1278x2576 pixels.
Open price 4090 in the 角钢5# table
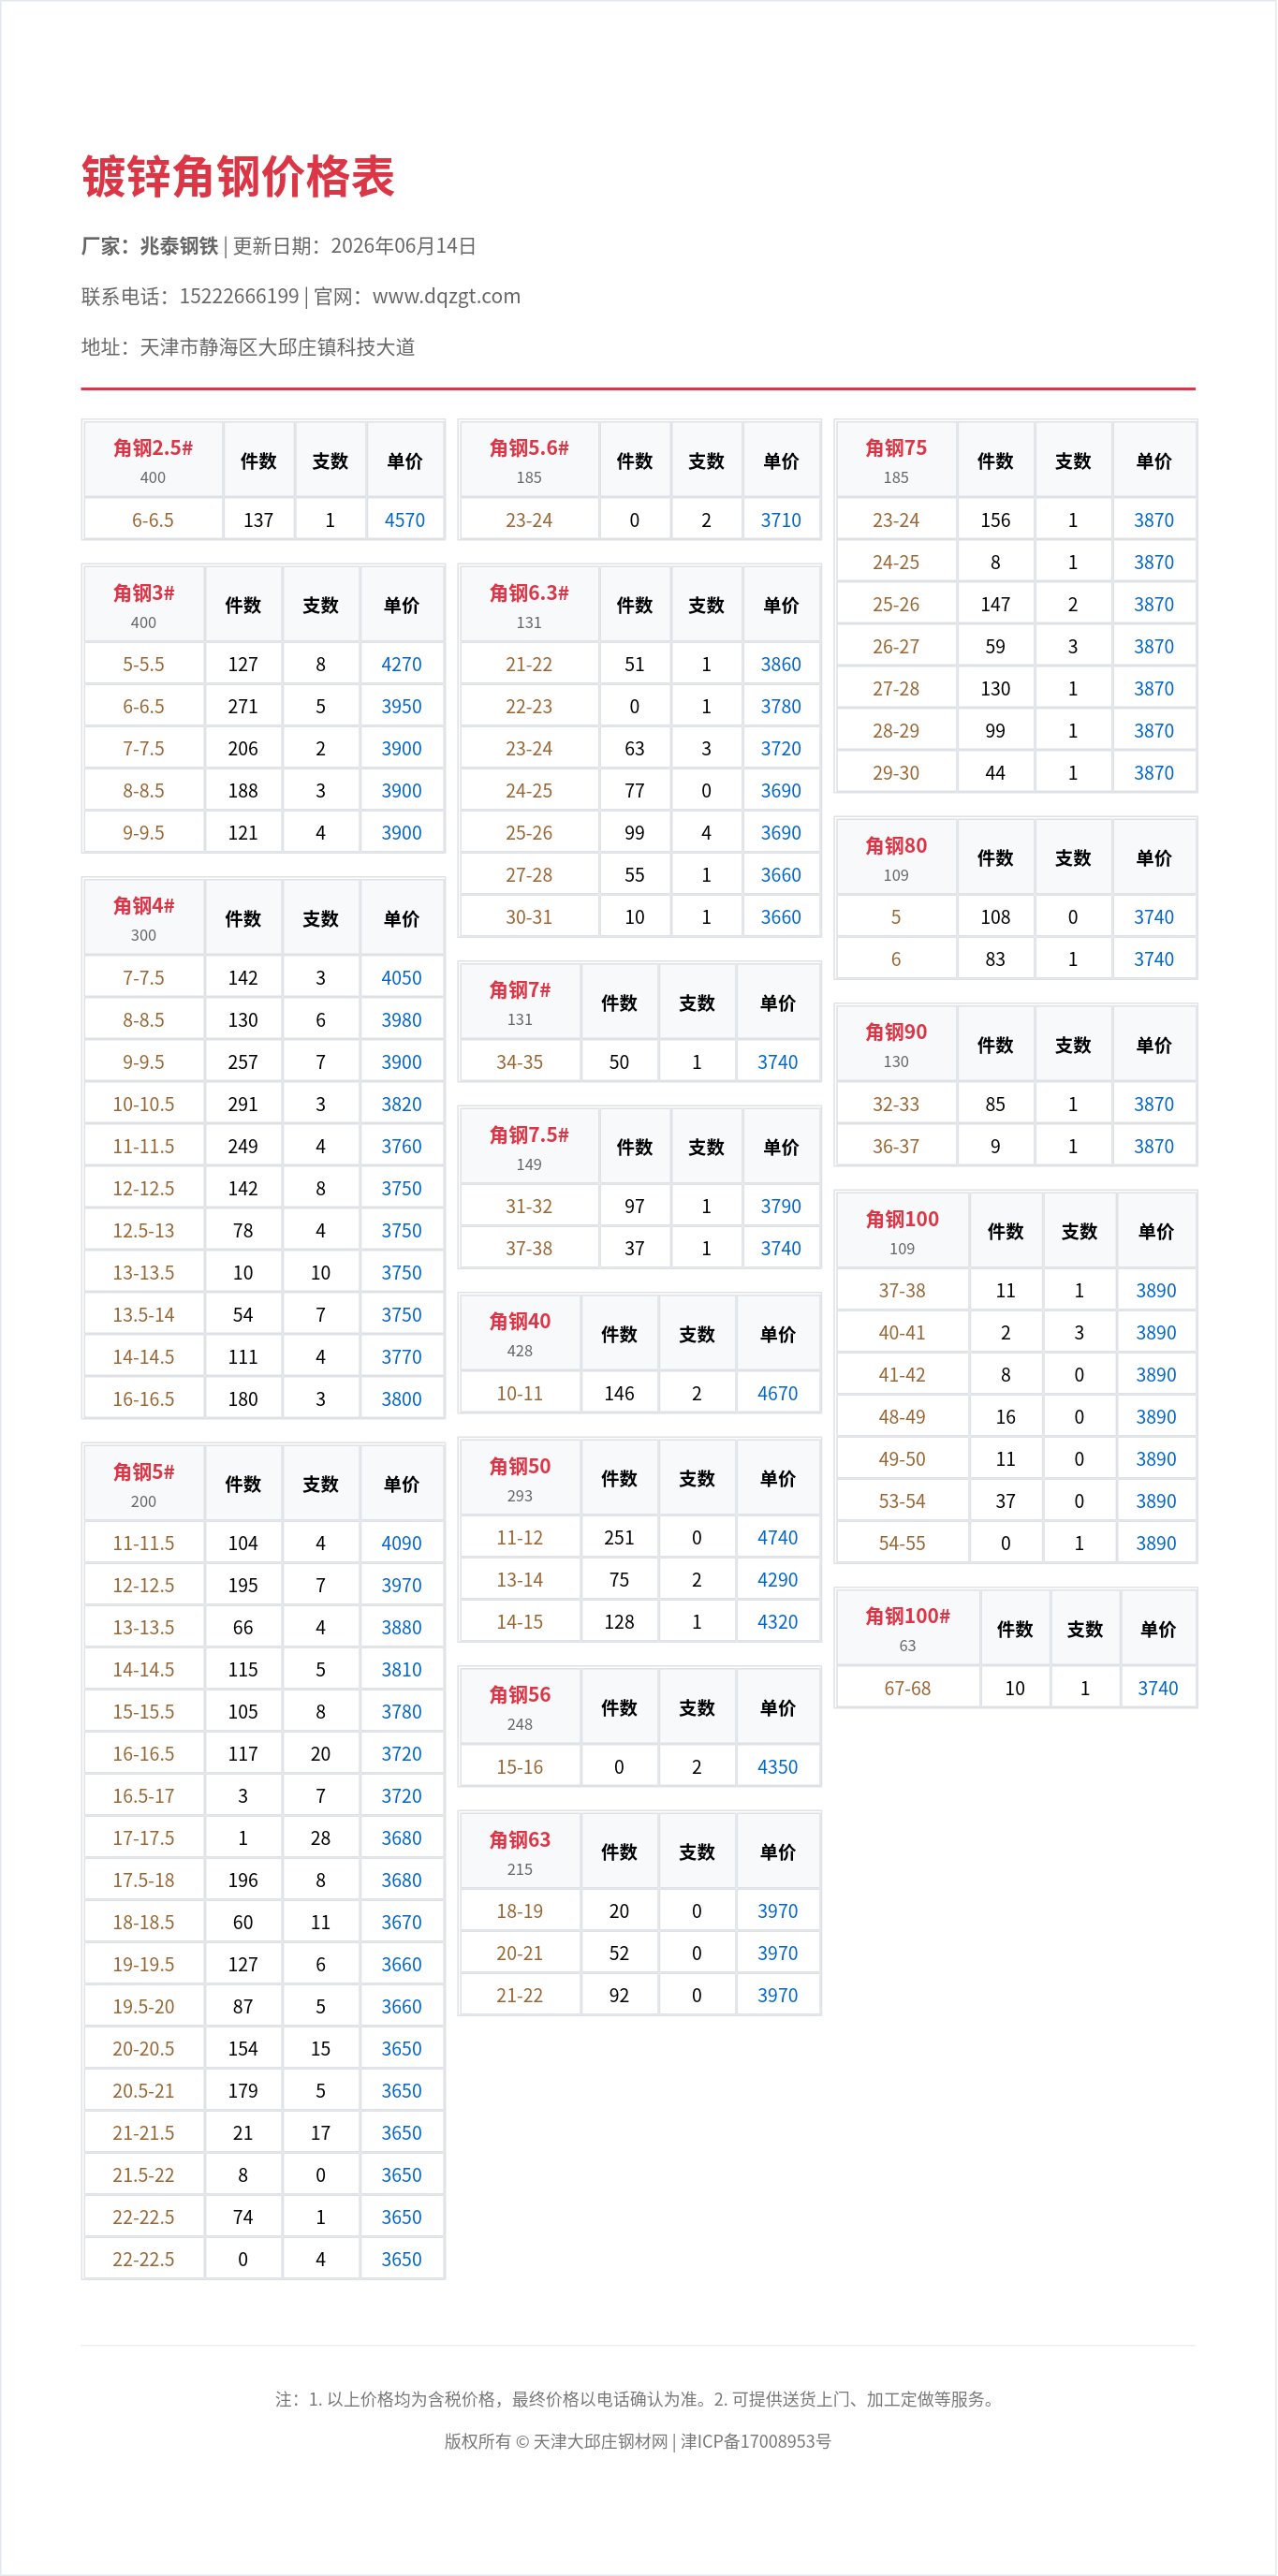pos(402,1543)
